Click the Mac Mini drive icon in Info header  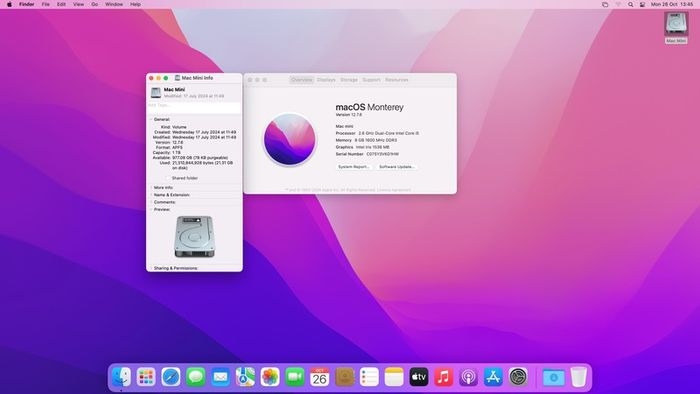pos(156,92)
